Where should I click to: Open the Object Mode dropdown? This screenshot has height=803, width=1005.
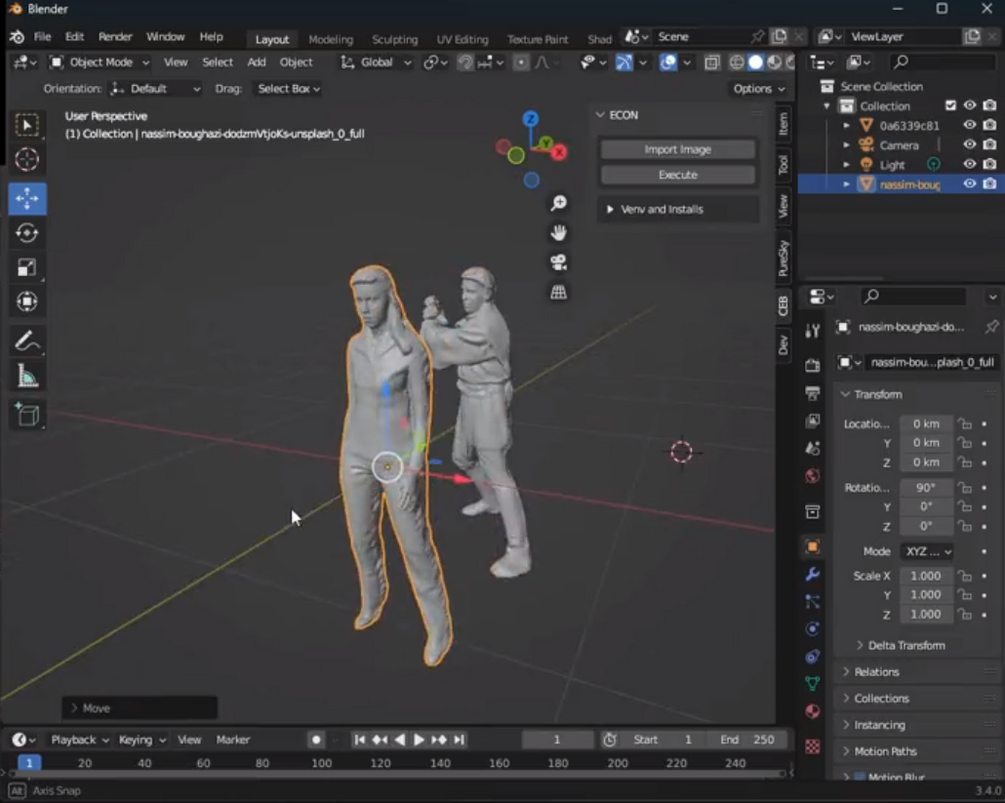click(99, 62)
